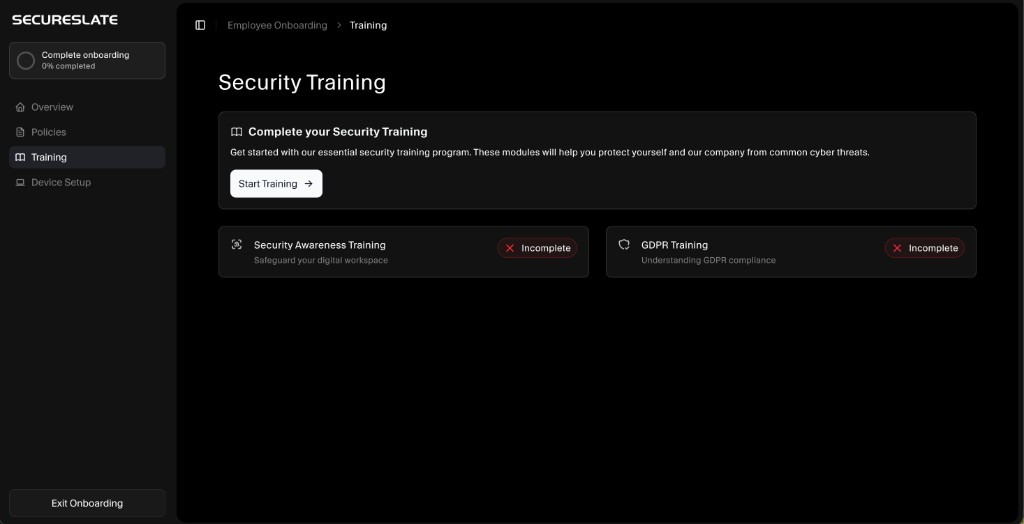Click the Device Setup laptop icon

point(20,182)
